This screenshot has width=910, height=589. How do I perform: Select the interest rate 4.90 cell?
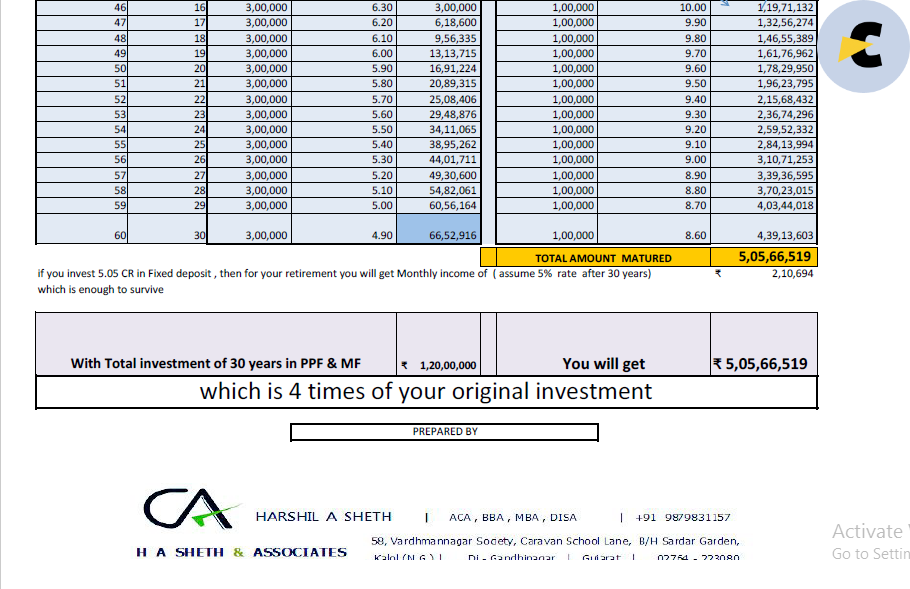click(344, 229)
